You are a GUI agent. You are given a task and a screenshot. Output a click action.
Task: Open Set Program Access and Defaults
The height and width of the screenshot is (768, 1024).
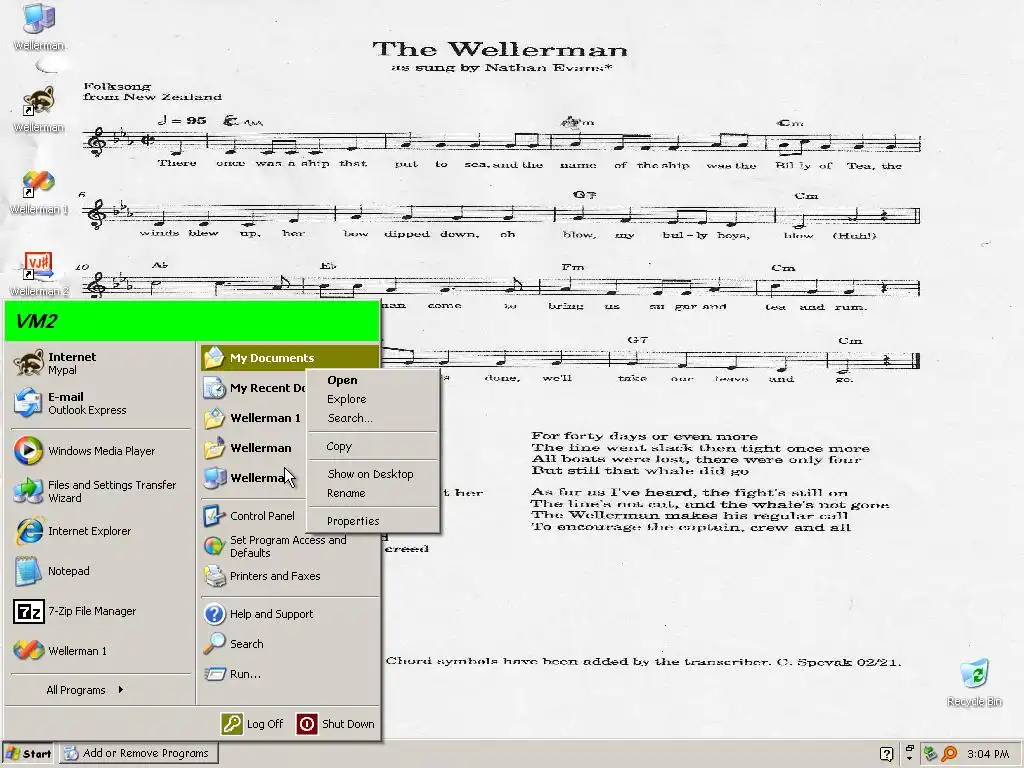(289, 546)
